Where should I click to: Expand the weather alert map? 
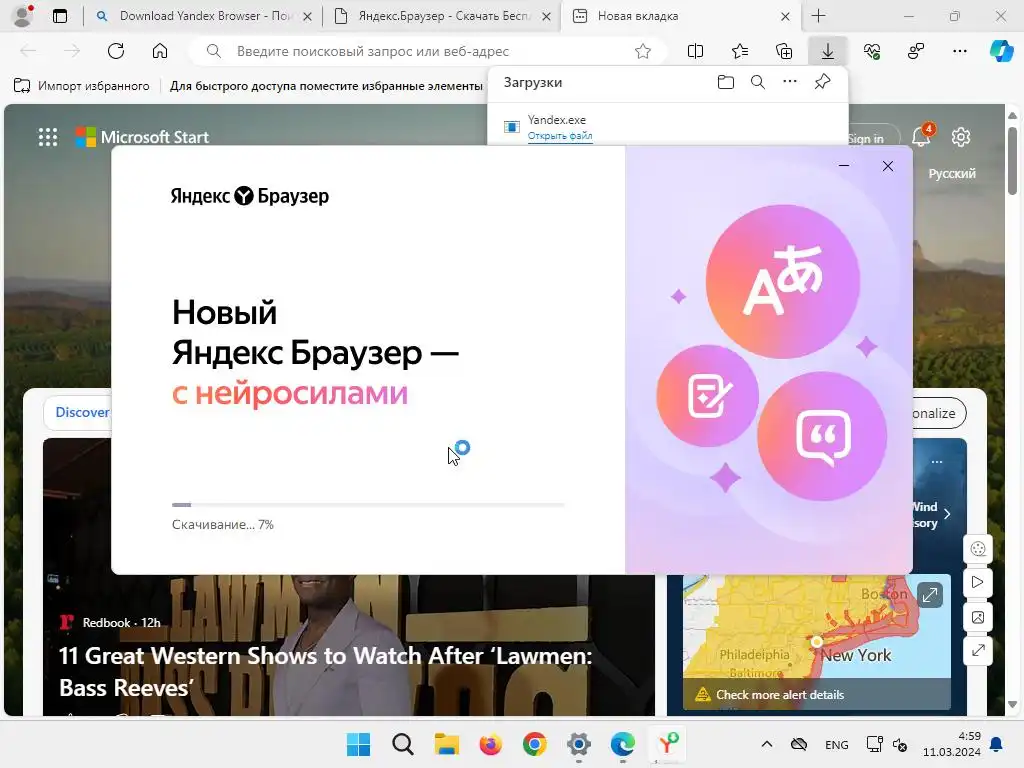click(x=929, y=595)
